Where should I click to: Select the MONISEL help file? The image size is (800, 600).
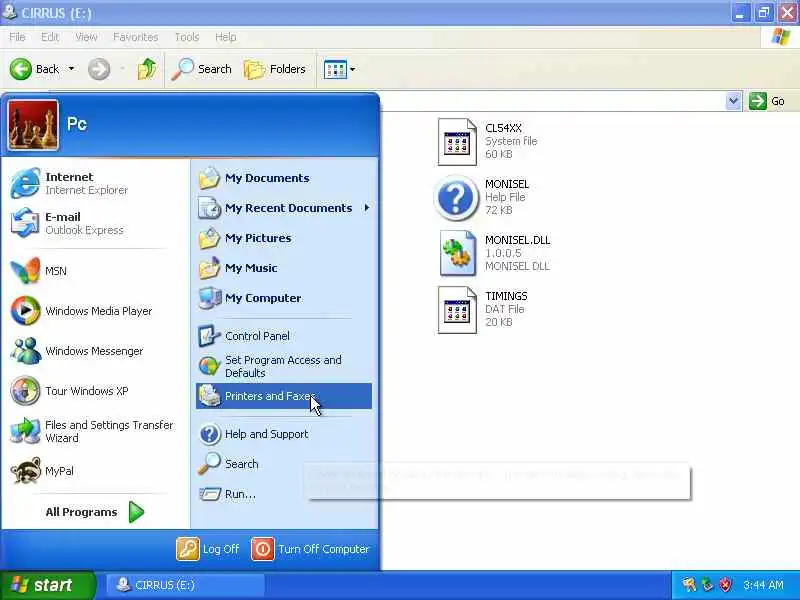[483, 197]
